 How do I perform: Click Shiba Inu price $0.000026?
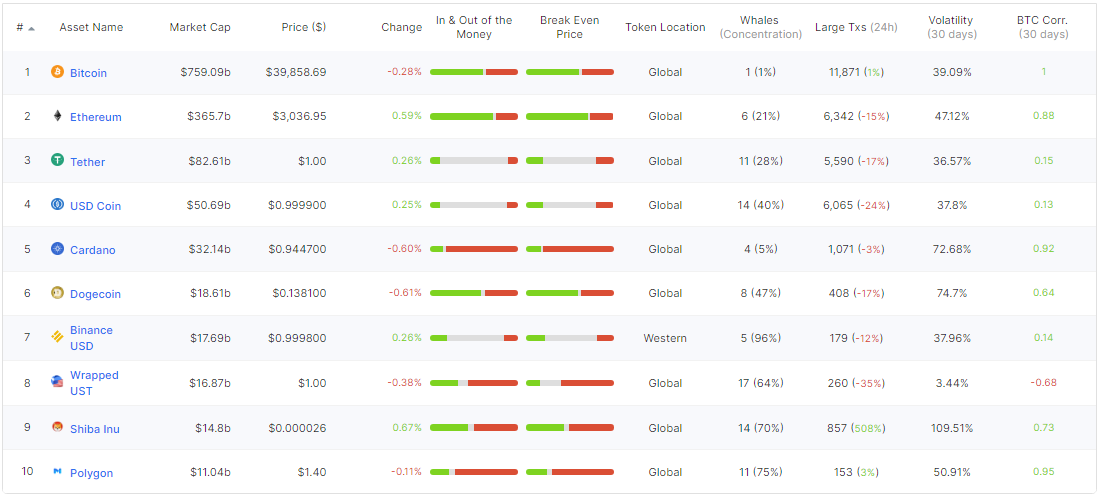tap(297, 427)
